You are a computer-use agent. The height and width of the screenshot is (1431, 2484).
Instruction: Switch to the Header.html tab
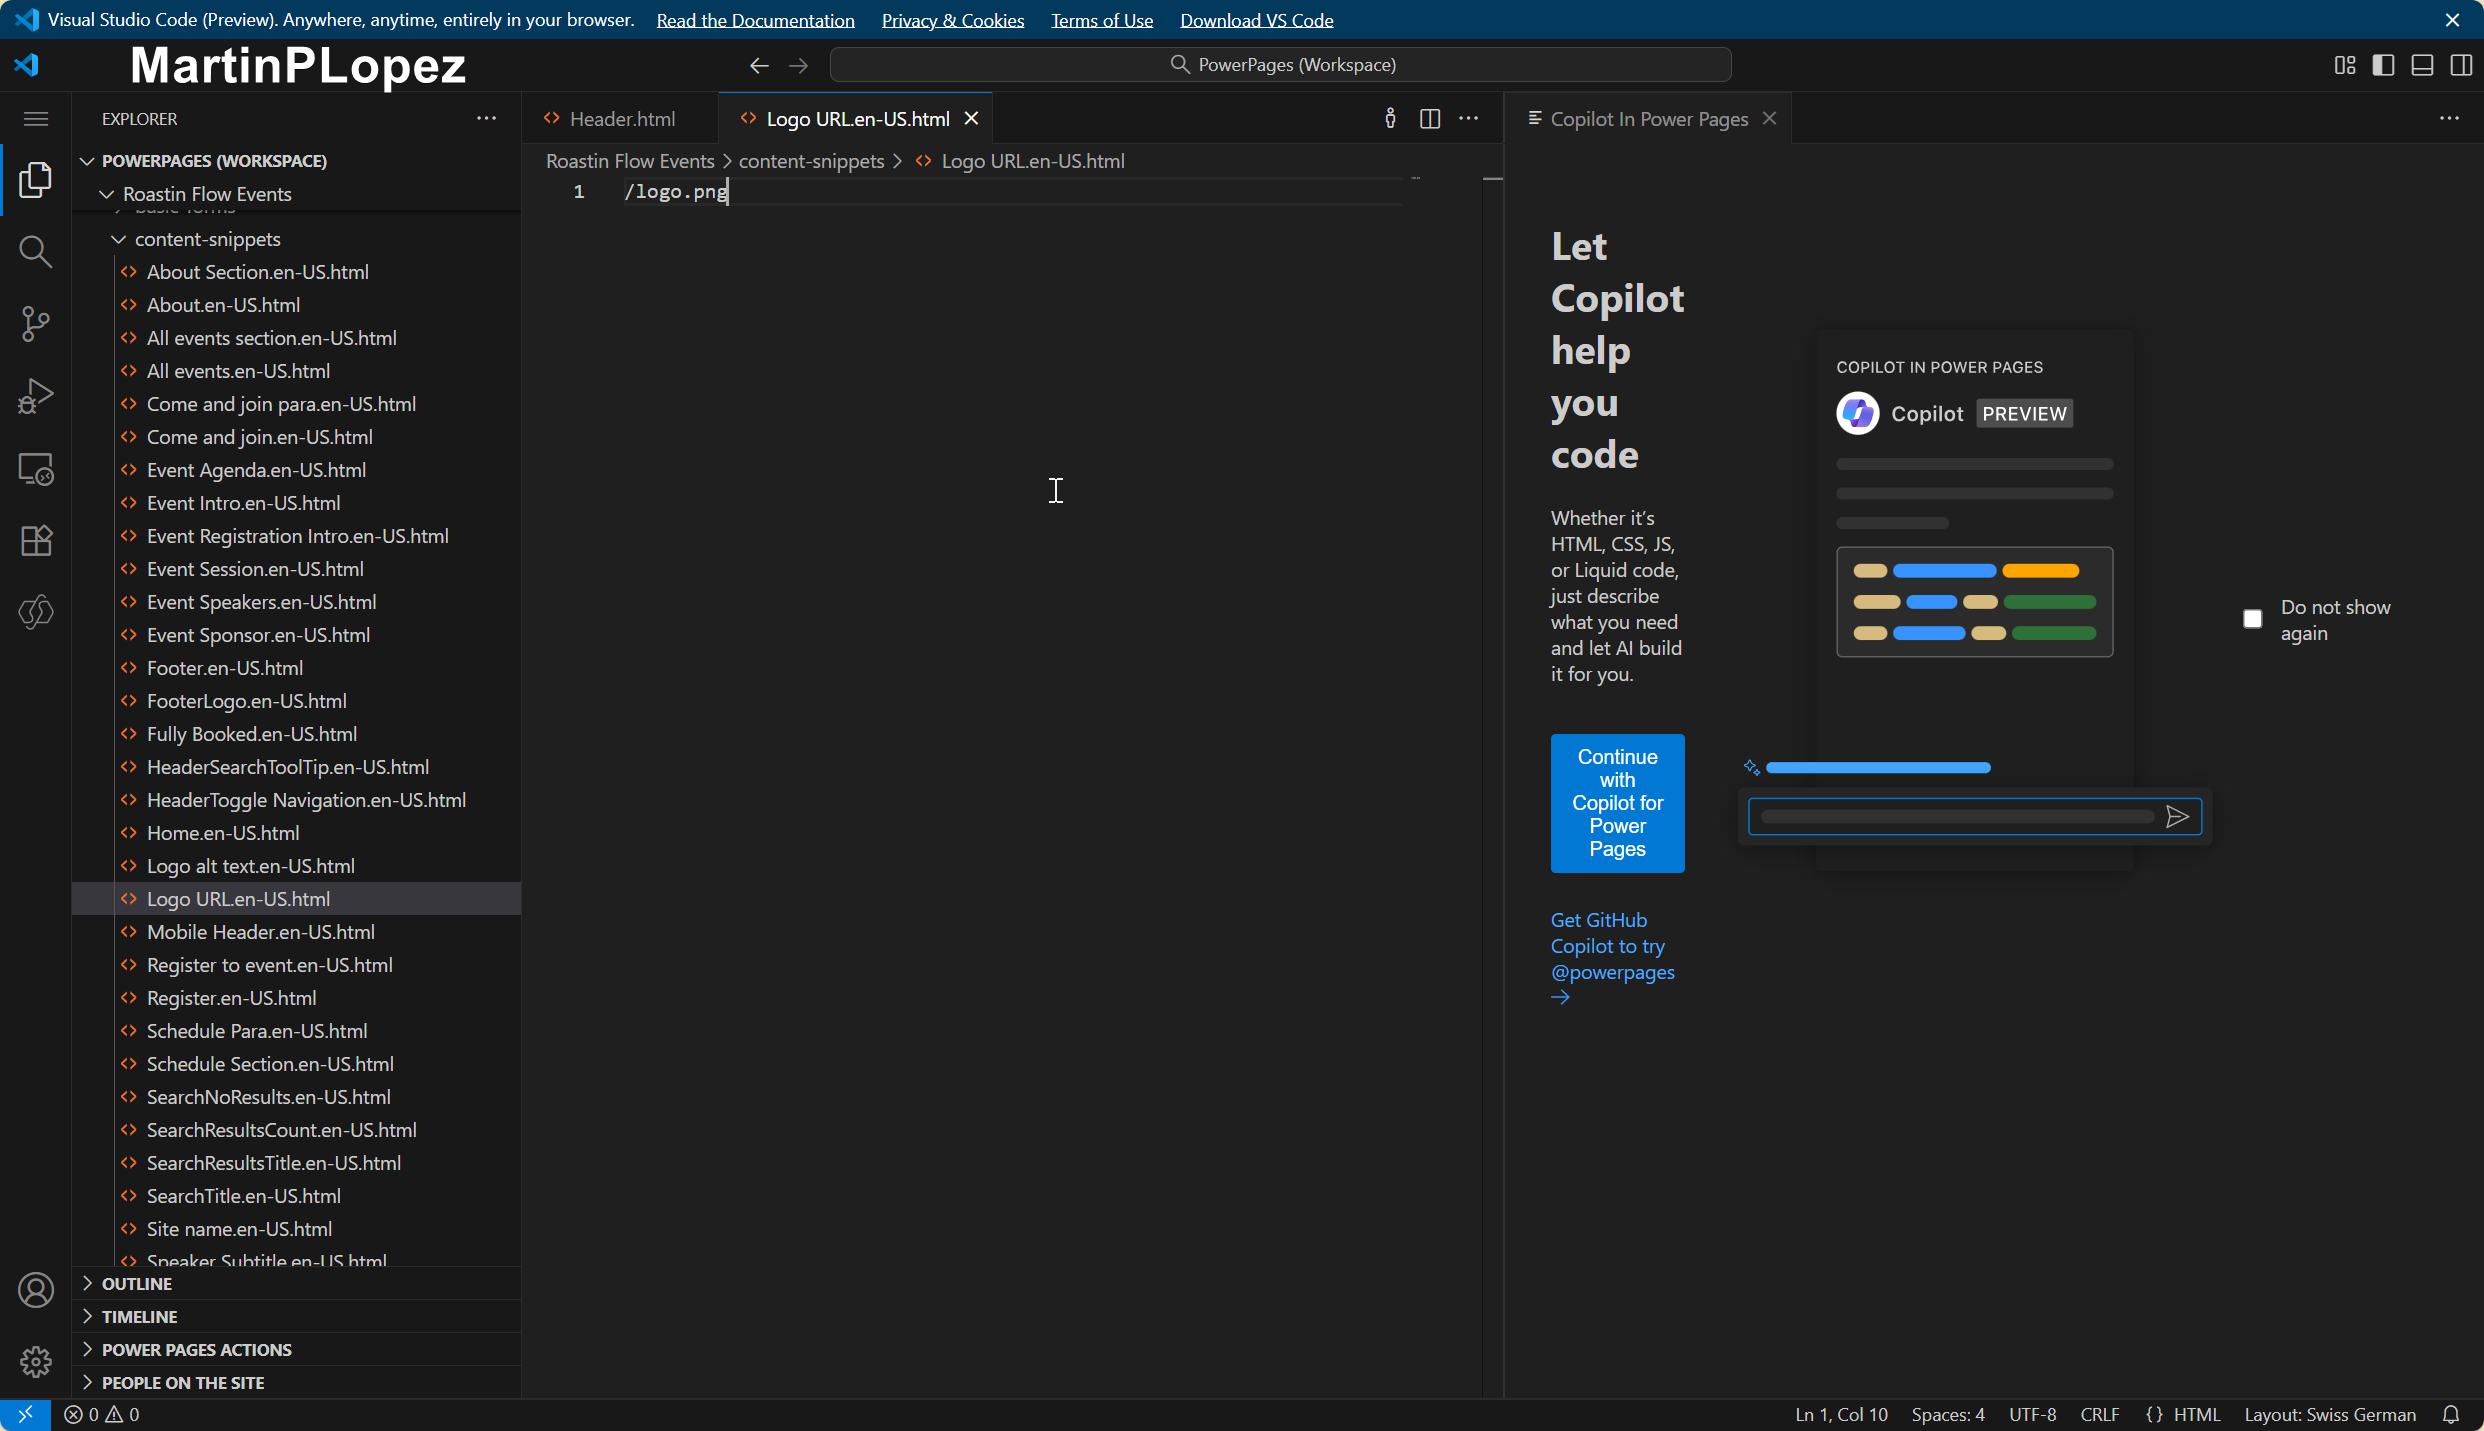[621, 119]
